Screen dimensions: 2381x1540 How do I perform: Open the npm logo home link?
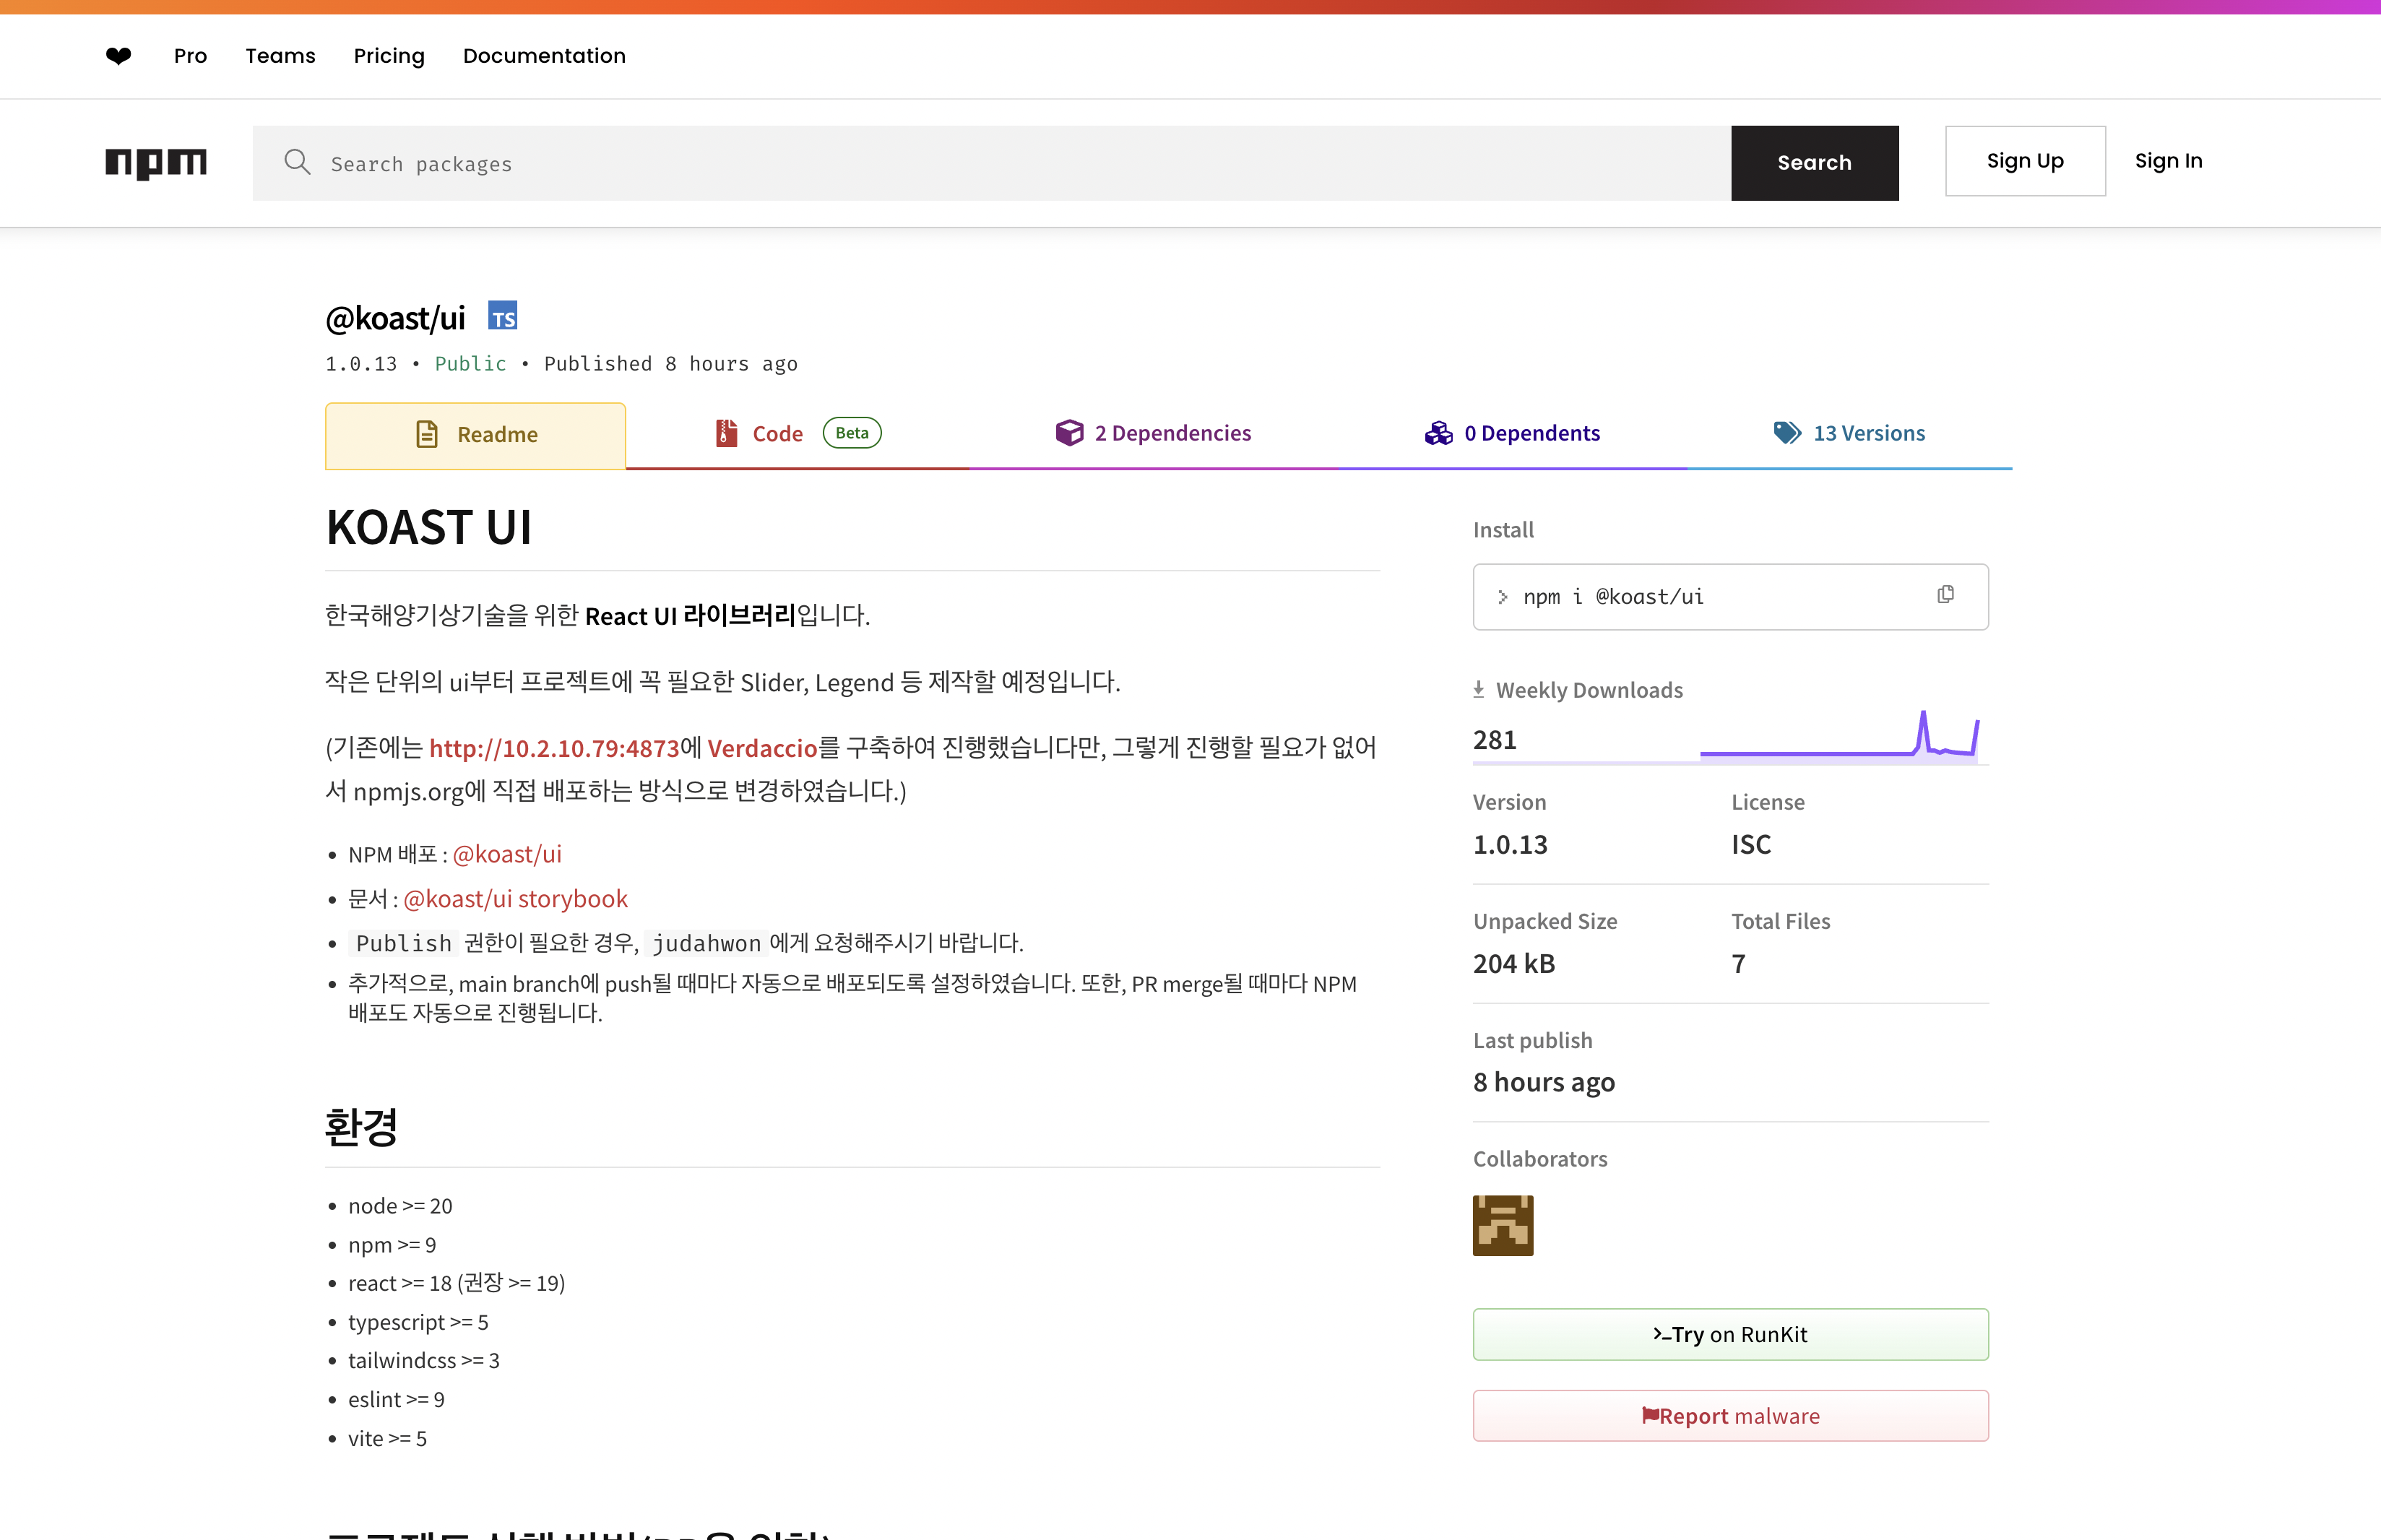(156, 163)
